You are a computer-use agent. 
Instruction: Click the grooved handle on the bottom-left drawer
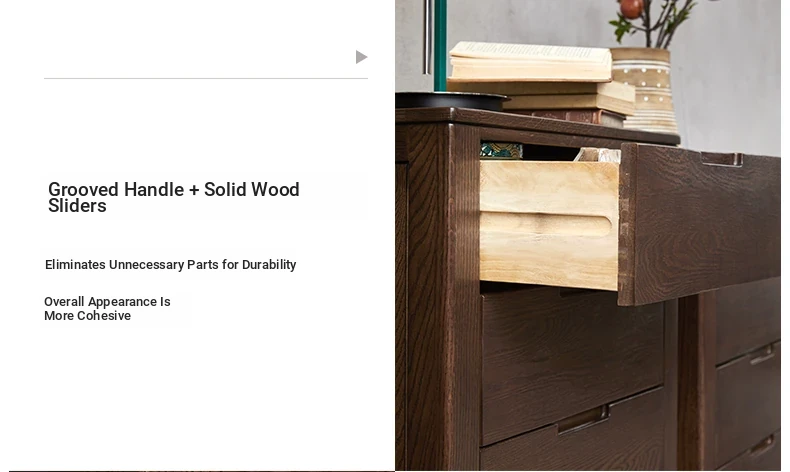[583, 419]
